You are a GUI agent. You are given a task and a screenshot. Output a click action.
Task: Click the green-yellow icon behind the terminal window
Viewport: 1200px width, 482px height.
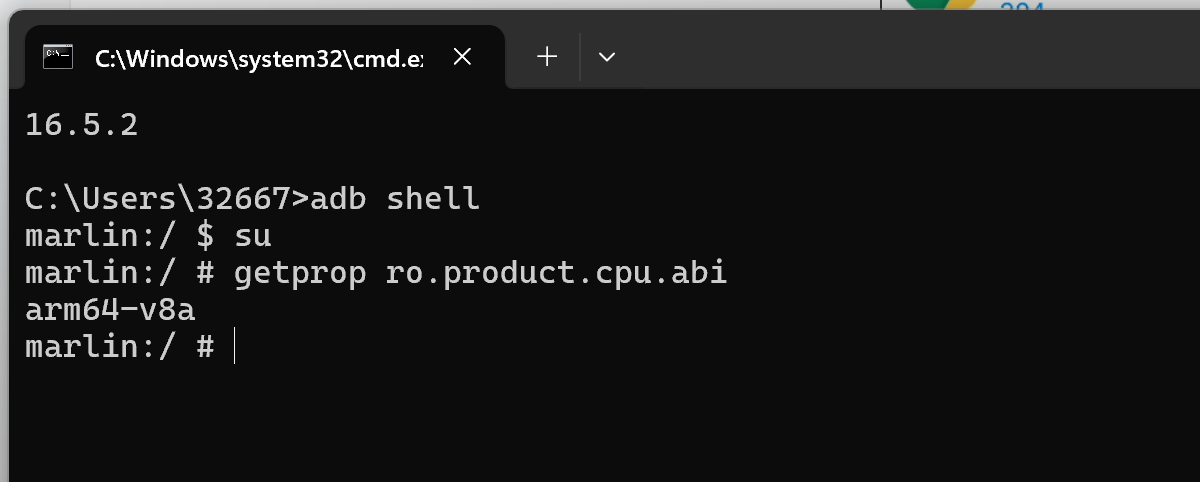point(940,5)
